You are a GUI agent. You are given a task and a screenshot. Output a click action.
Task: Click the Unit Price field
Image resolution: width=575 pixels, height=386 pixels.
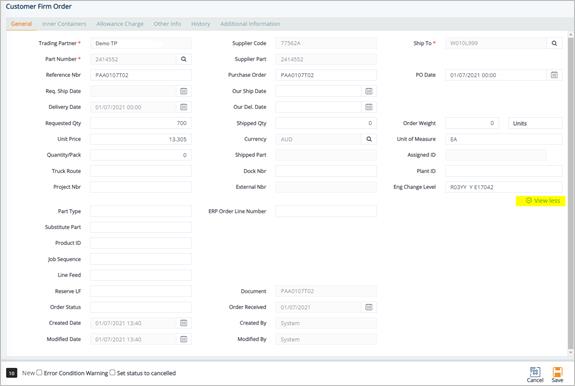pos(141,139)
